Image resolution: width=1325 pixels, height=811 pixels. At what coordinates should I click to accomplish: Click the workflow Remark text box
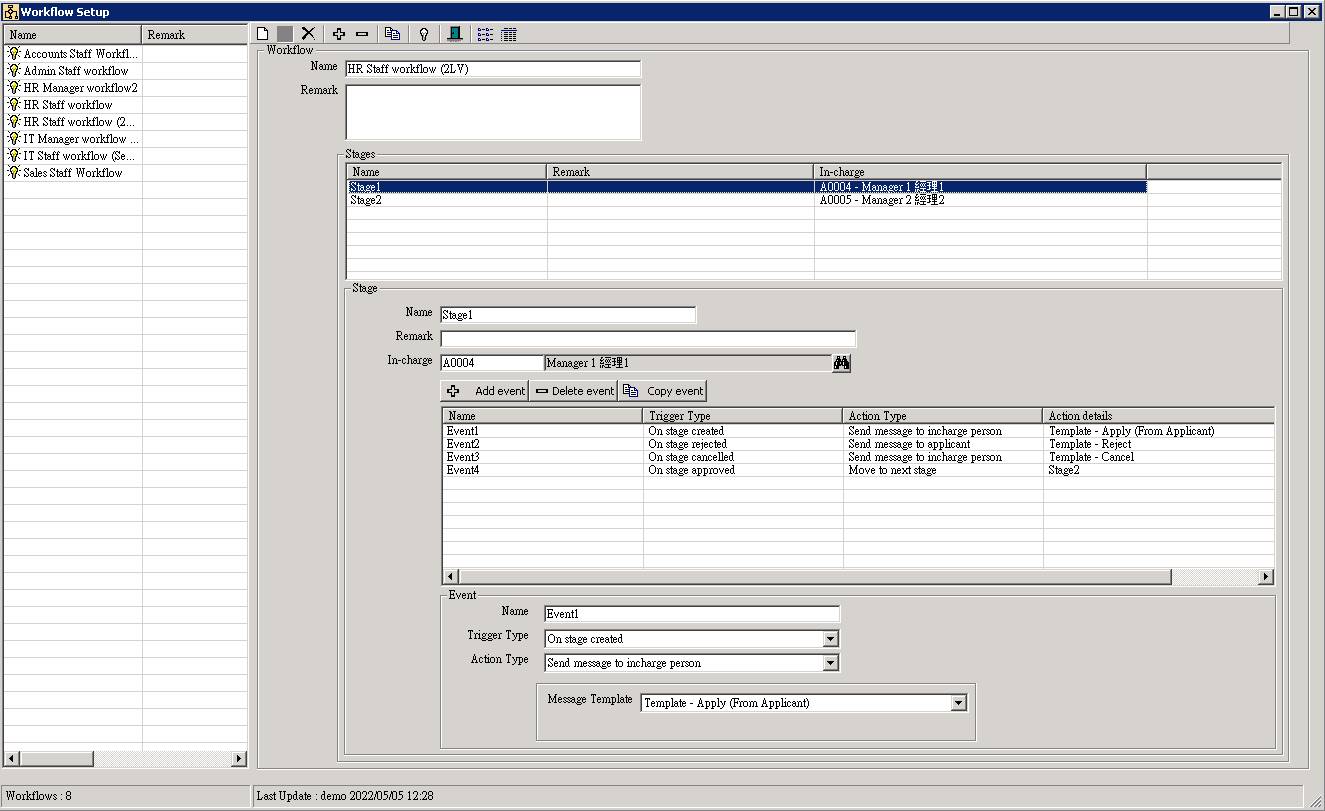point(493,112)
